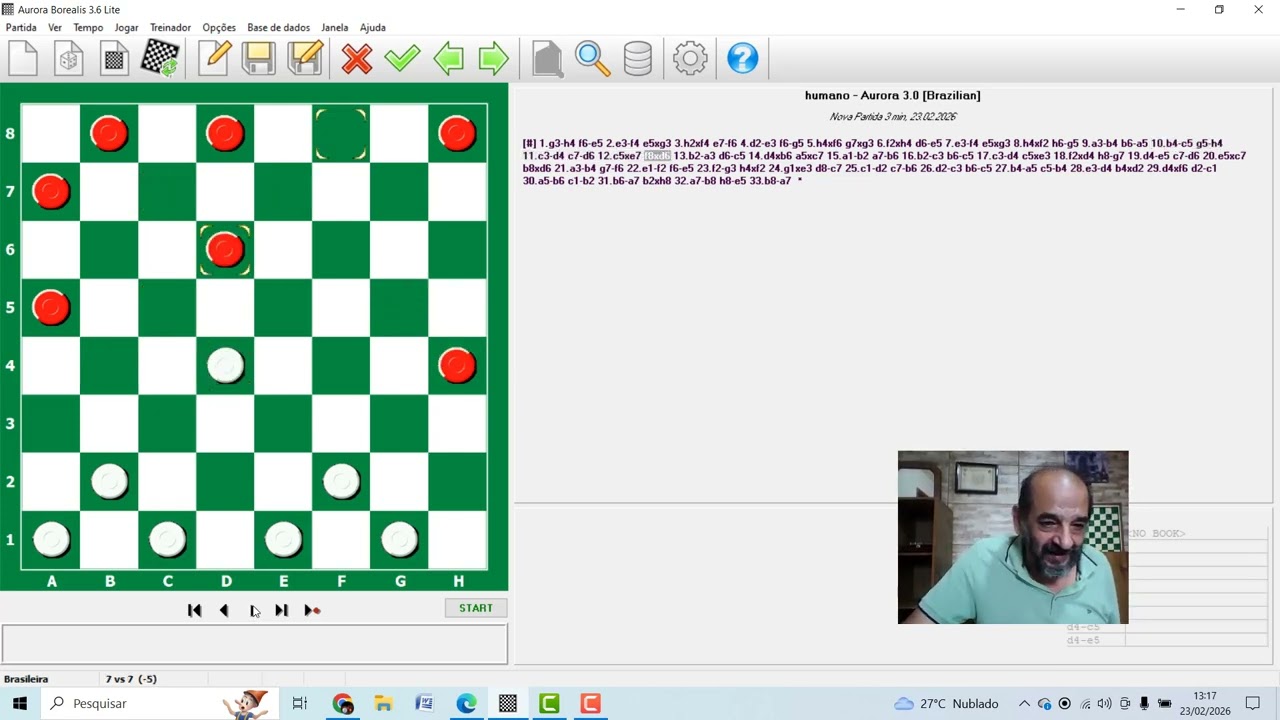Click the empty text box below the board

pos(254,644)
